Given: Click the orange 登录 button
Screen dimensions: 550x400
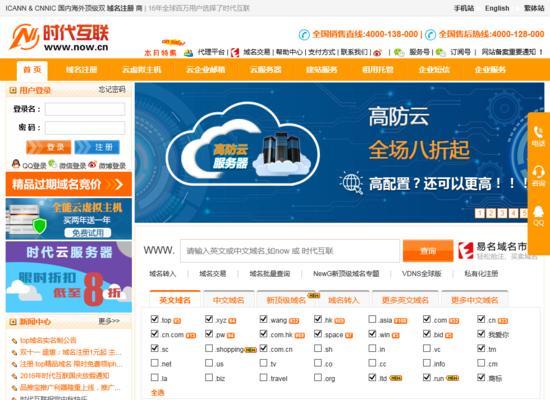Looking at the screenshot, I should click(49, 147).
